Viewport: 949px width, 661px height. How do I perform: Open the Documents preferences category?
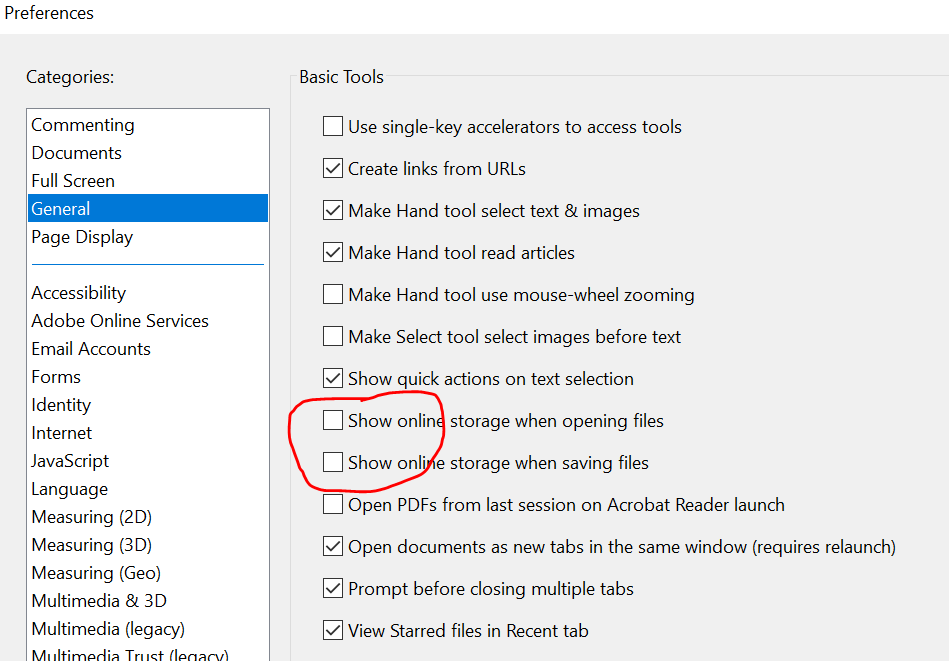(x=76, y=152)
